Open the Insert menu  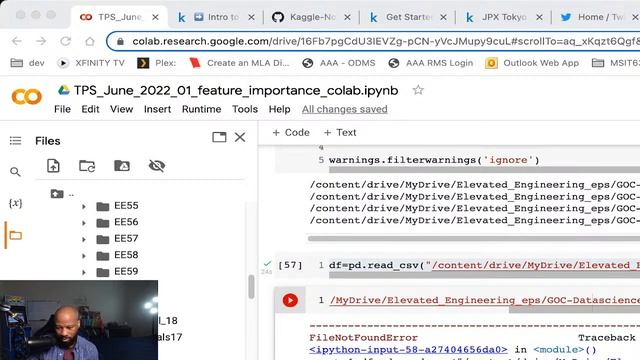(x=157, y=109)
